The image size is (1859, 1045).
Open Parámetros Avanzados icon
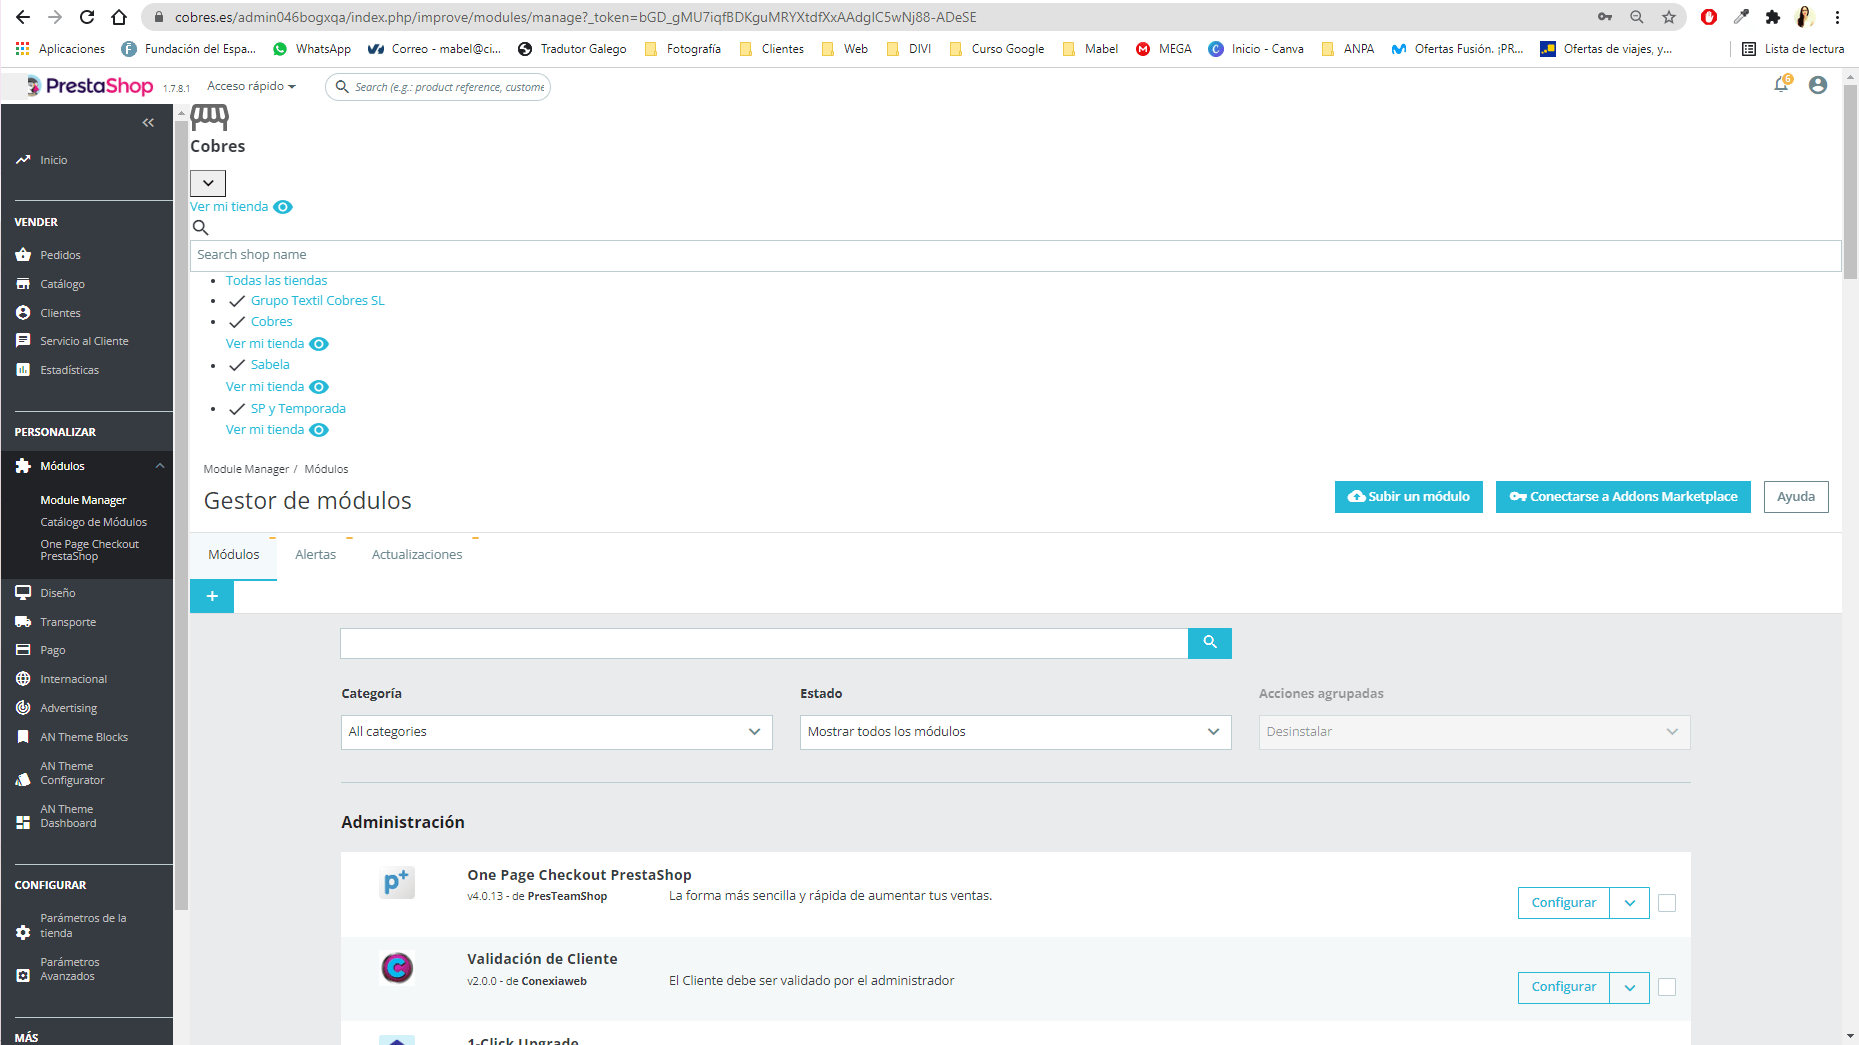(x=23, y=975)
